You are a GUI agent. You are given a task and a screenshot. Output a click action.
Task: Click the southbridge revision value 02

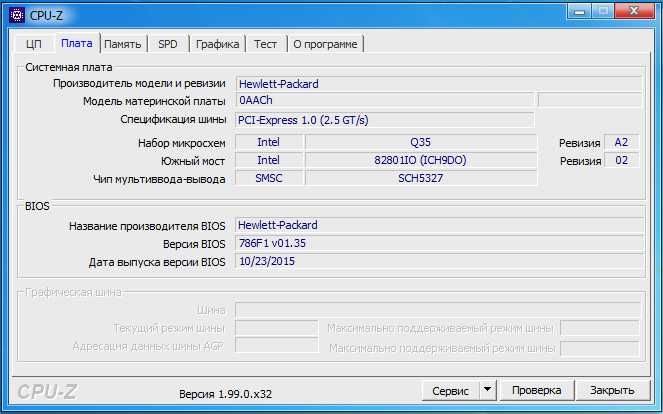point(621,160)
